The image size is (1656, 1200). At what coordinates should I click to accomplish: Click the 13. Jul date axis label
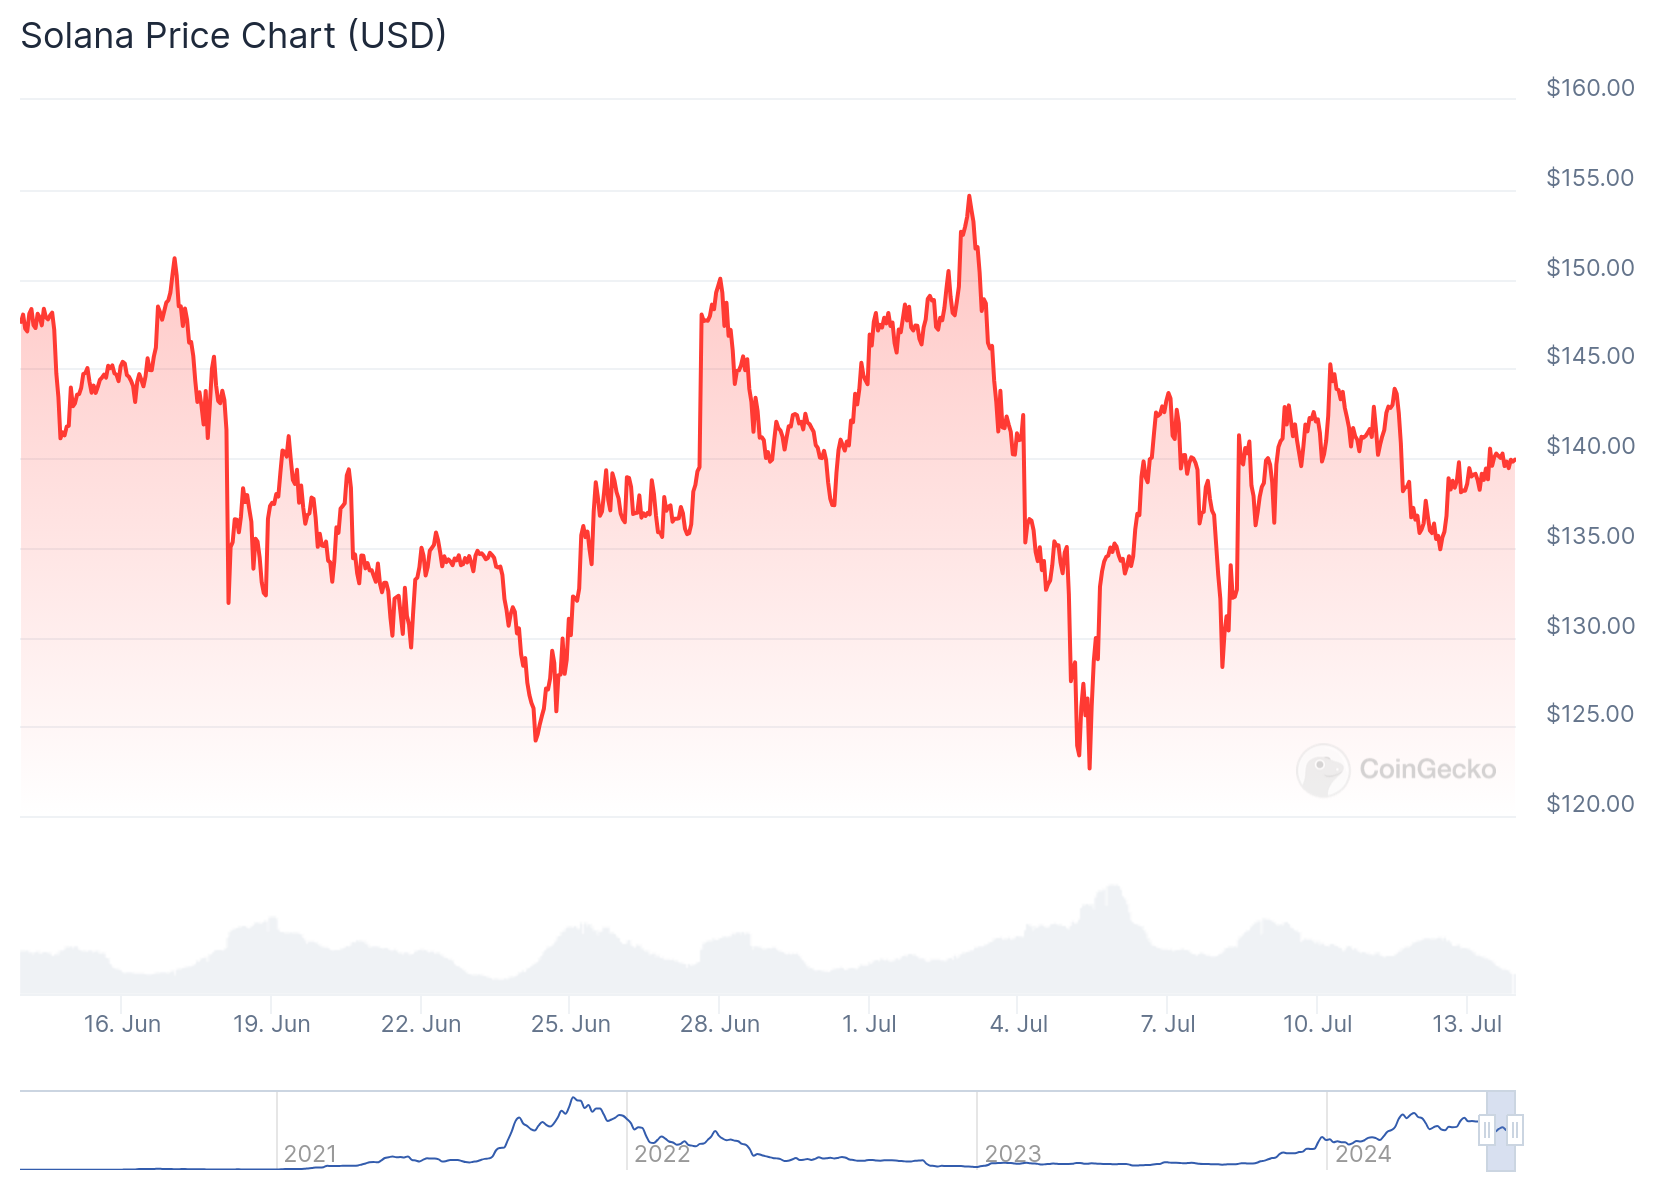click(x=1467, y=1024)
